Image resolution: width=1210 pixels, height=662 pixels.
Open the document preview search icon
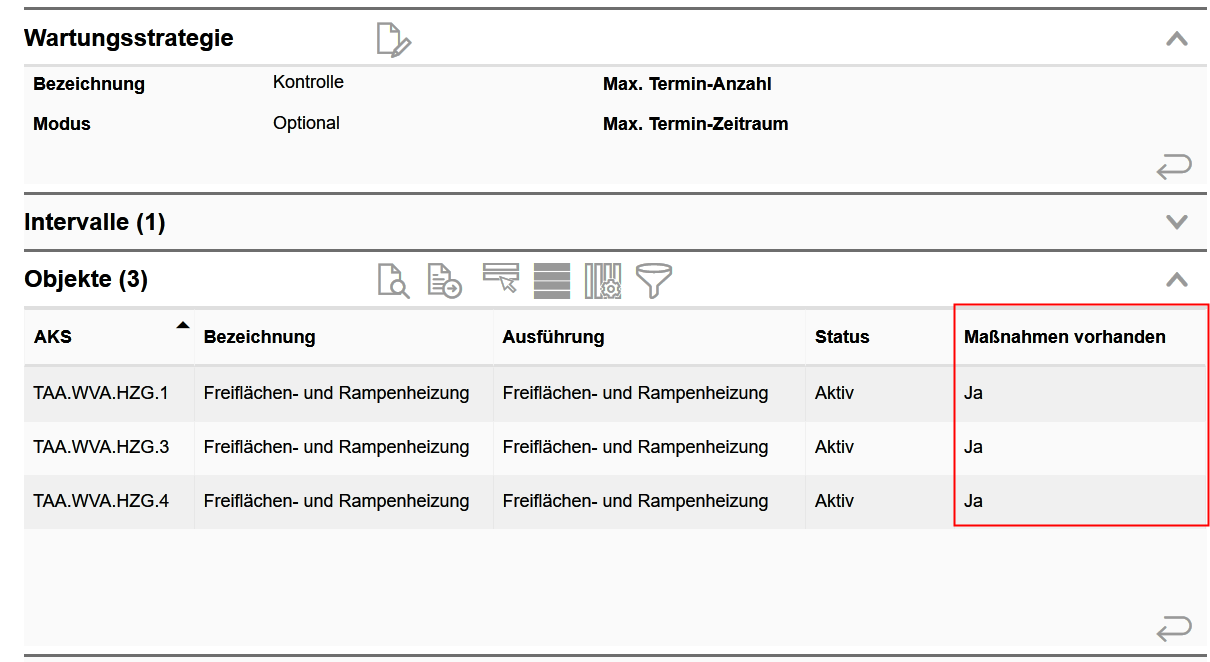pyautogui.click(x=394, y=281)
